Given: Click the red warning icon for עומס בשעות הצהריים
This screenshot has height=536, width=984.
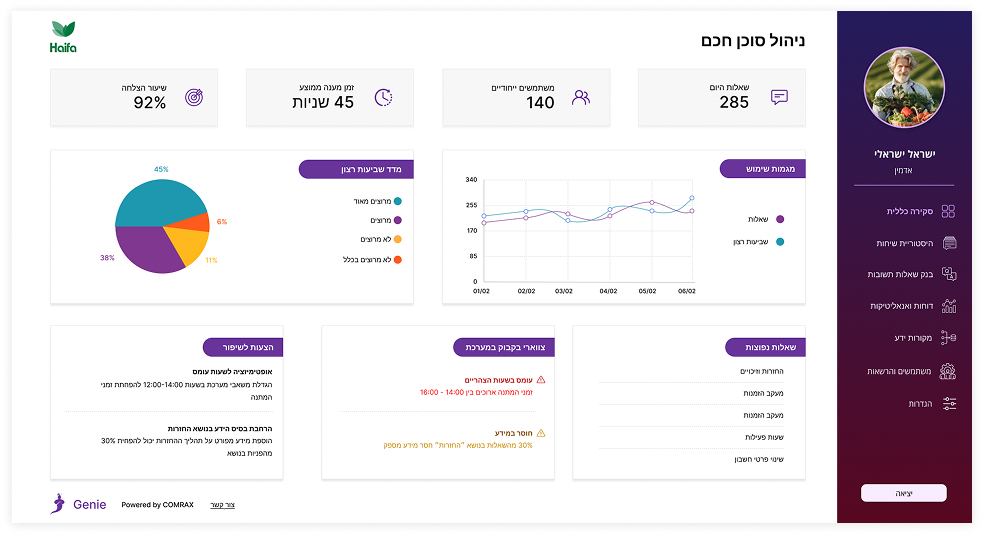Looking at the screenshot, I should 541,380.
